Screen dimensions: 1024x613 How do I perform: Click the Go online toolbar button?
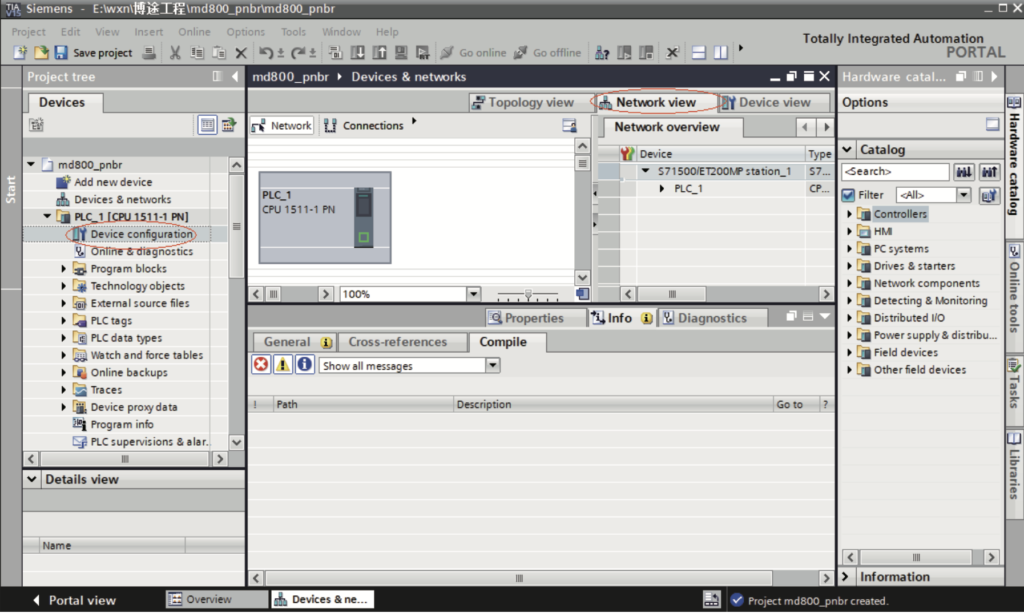(x=474, y=53)
